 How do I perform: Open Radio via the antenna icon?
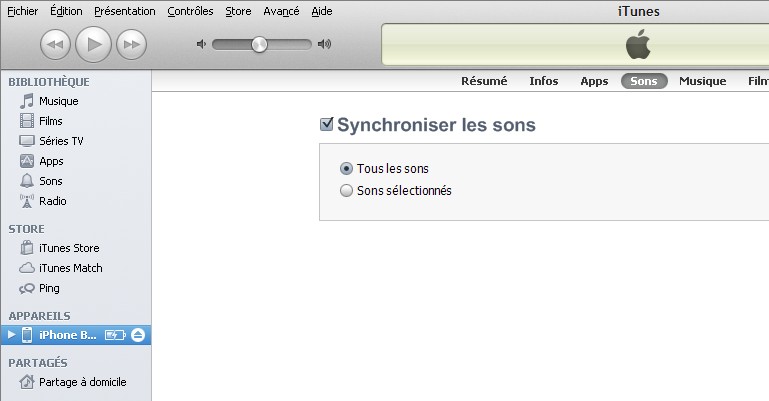click(x=26, y=201)
